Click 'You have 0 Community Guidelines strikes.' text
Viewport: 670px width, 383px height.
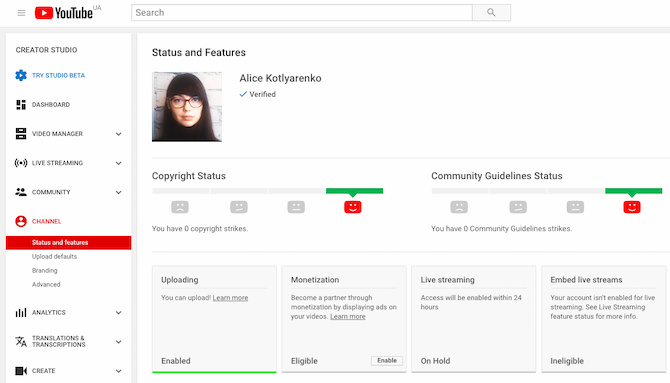[x=502, y=229]
